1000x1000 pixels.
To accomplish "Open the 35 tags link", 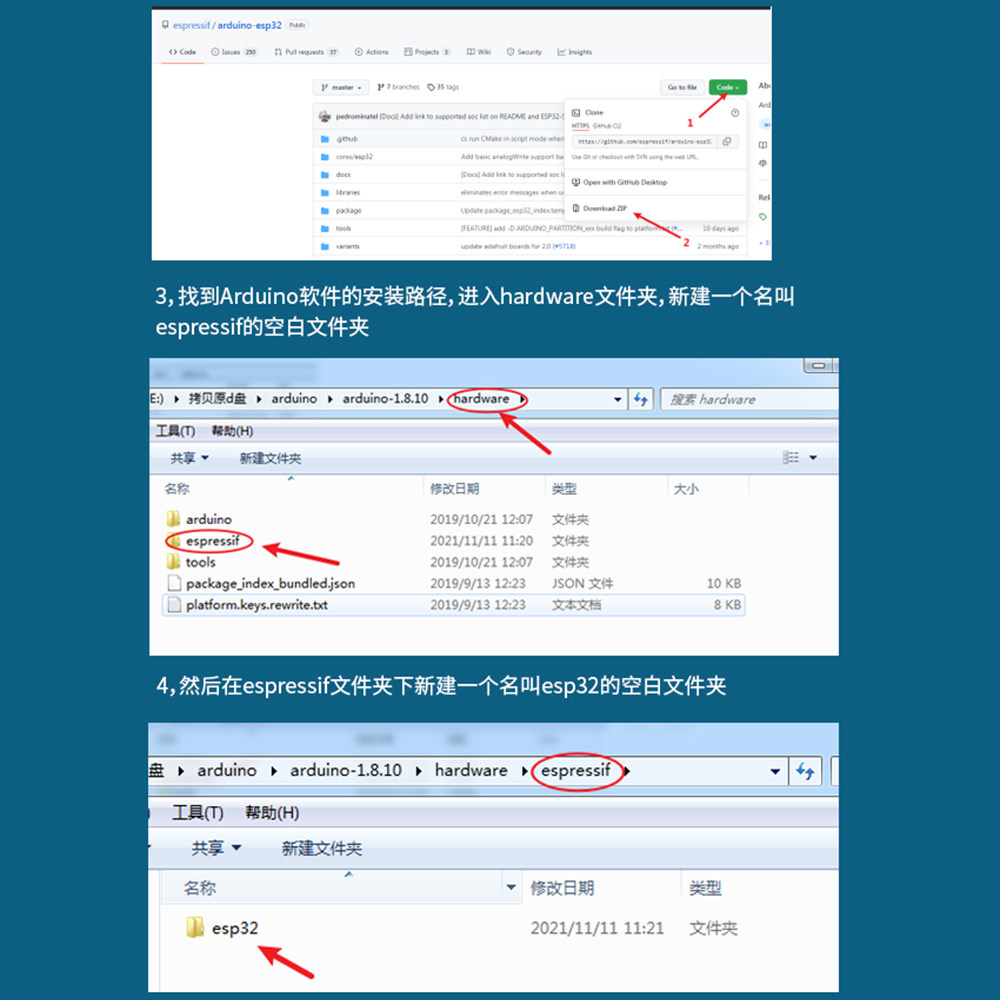I will pyautogui.click(x=443, y=87).
